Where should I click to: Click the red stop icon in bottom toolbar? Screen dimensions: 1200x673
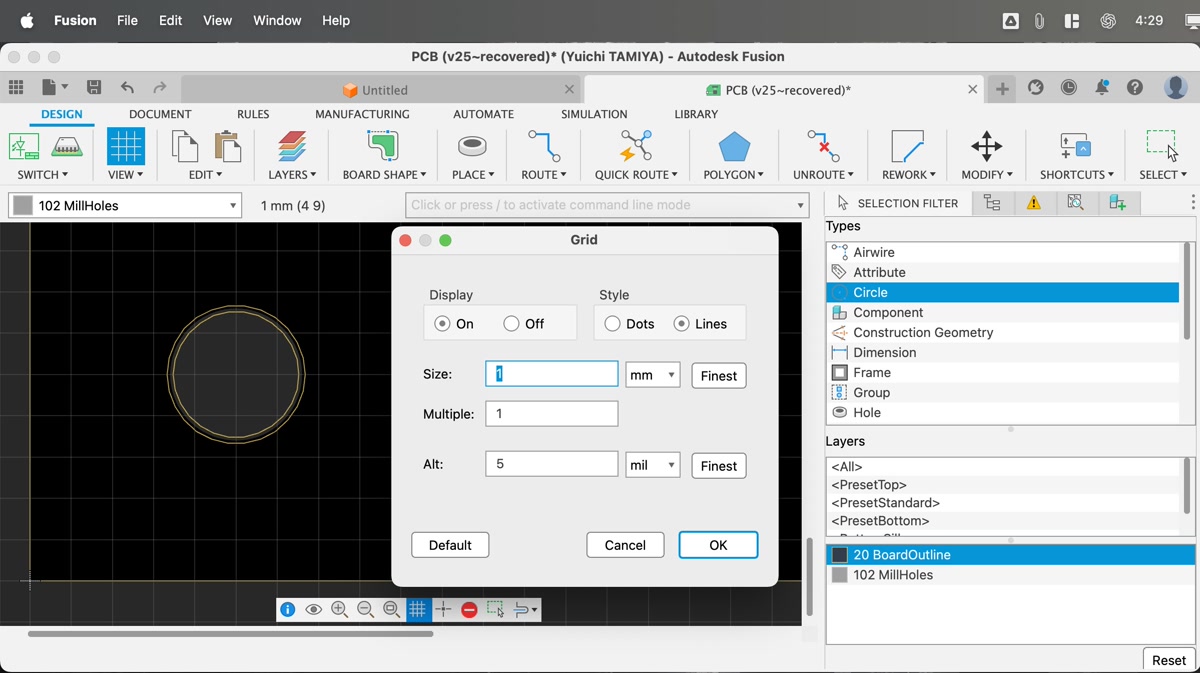pos(469,609)
